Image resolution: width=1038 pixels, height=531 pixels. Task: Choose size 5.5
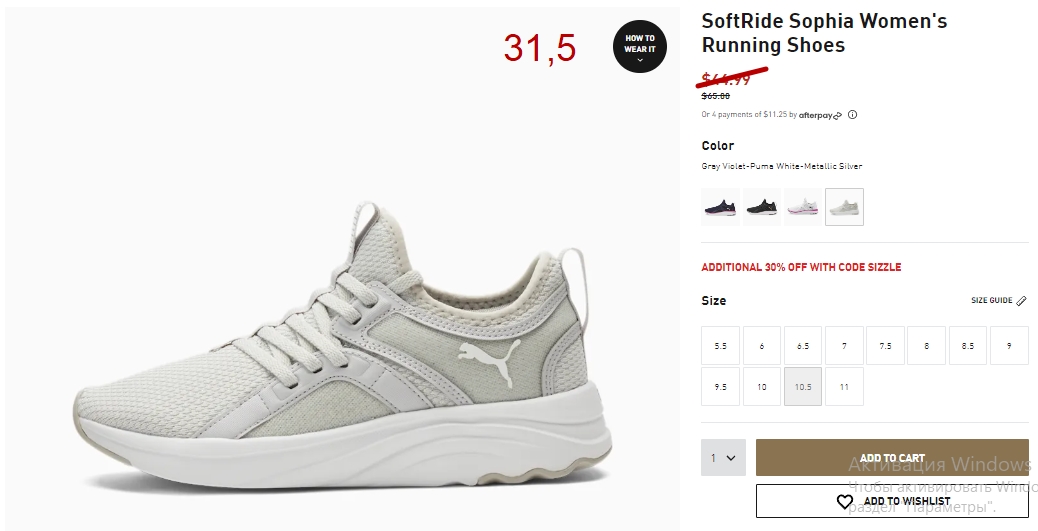(720, 346)
